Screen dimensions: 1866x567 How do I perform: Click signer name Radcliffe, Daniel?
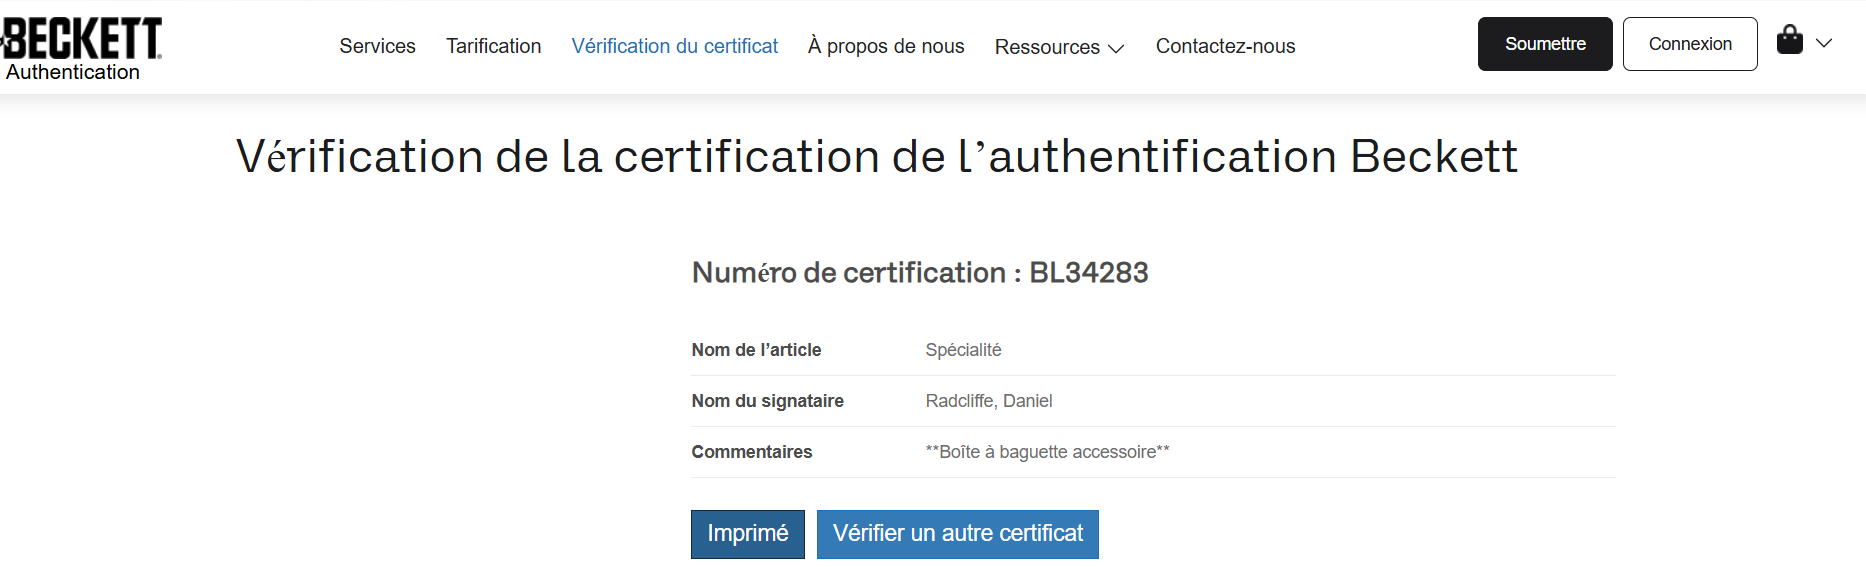click(989, 401)
